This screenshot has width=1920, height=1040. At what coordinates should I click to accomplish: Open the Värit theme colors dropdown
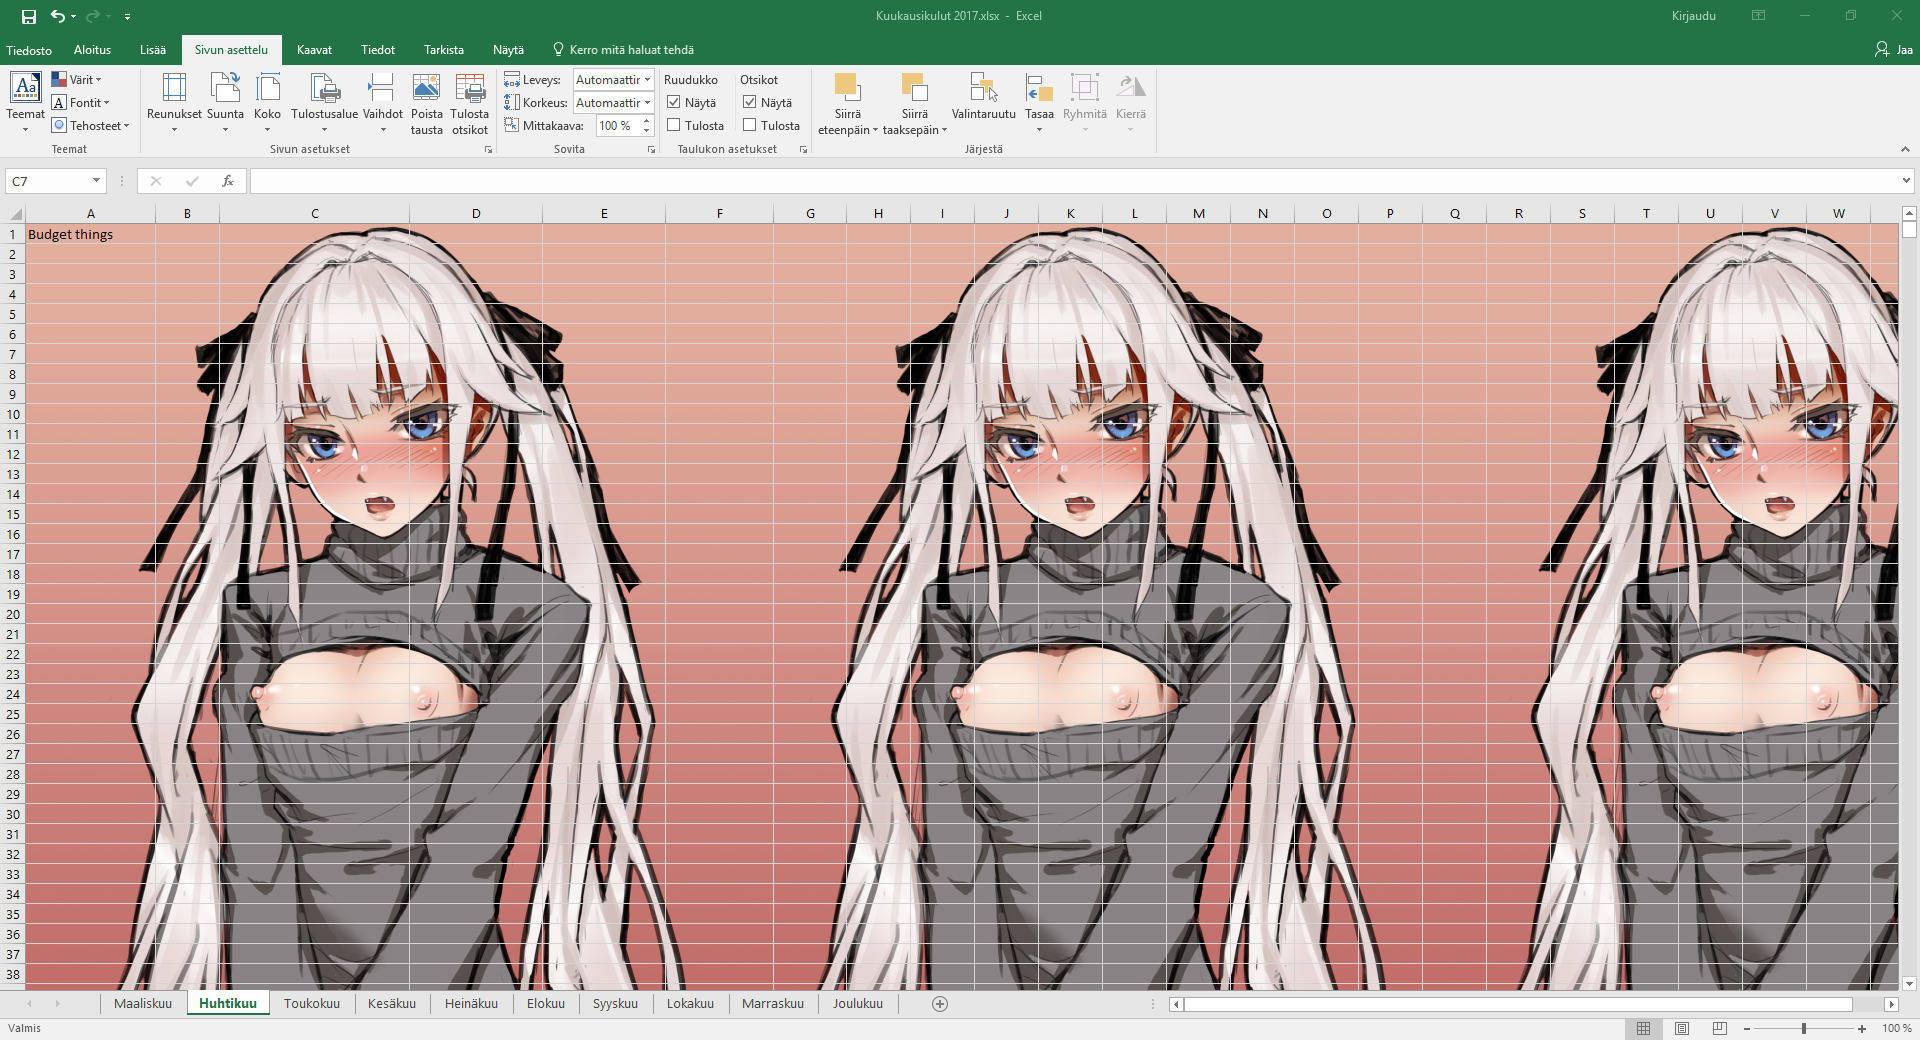(x=77, y=79)
